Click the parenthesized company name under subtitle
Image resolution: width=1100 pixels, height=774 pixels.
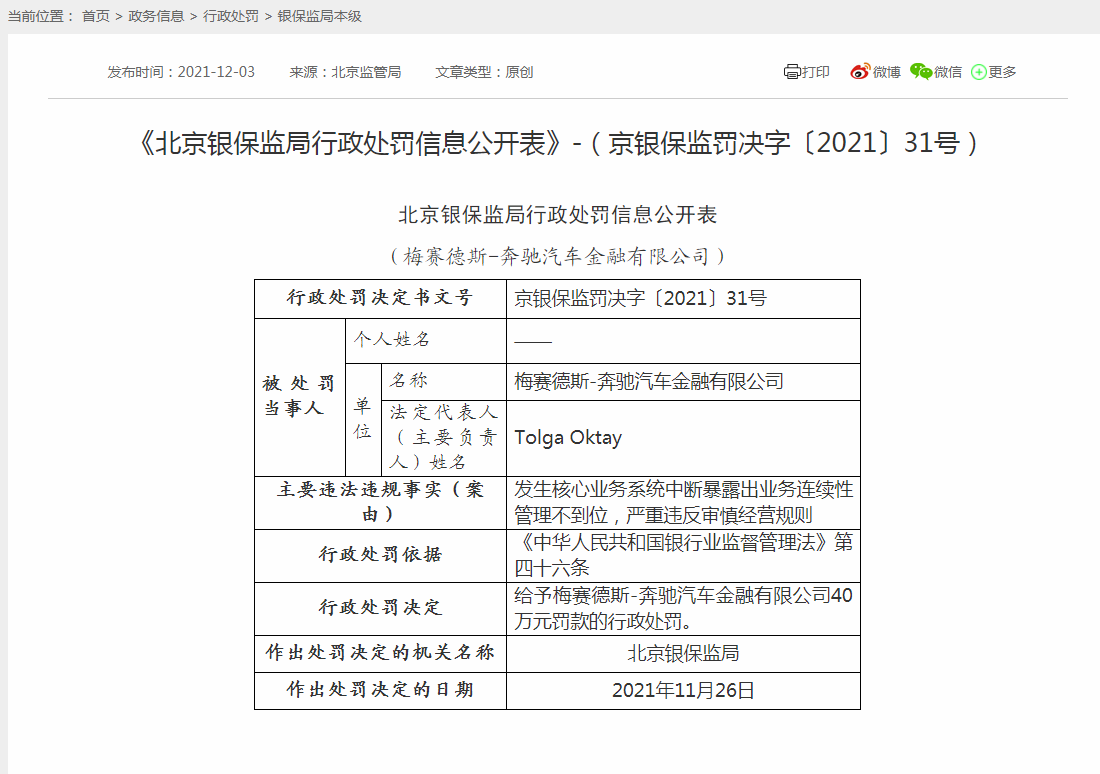[x=557, y=256]
